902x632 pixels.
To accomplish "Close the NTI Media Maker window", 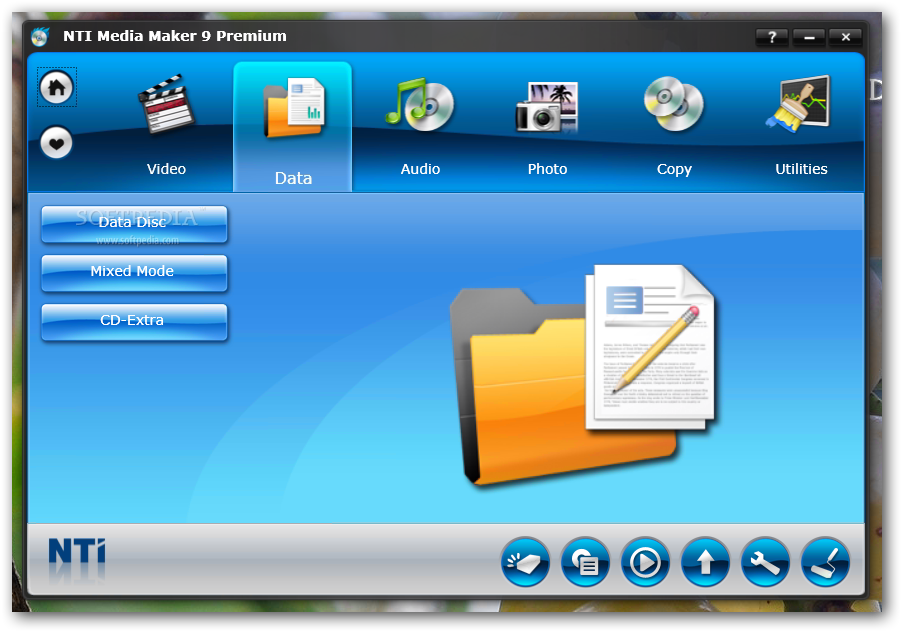I will pos(845,37).
